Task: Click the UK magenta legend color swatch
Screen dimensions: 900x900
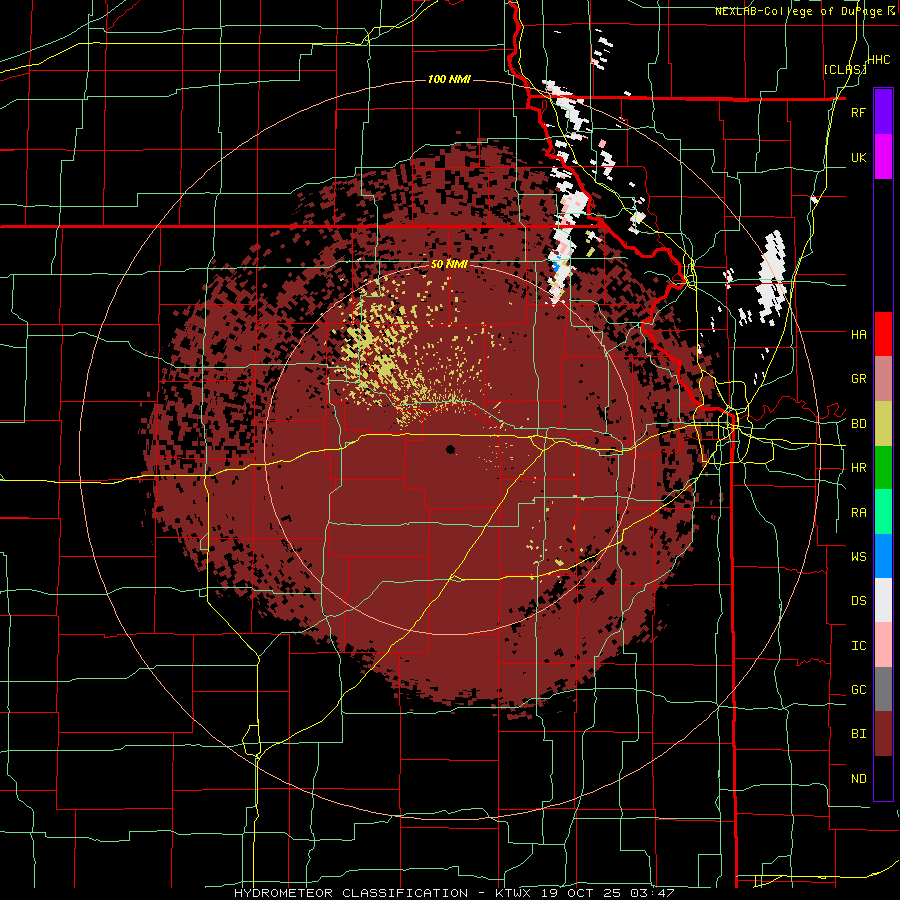Action: [x=883, y=157]
